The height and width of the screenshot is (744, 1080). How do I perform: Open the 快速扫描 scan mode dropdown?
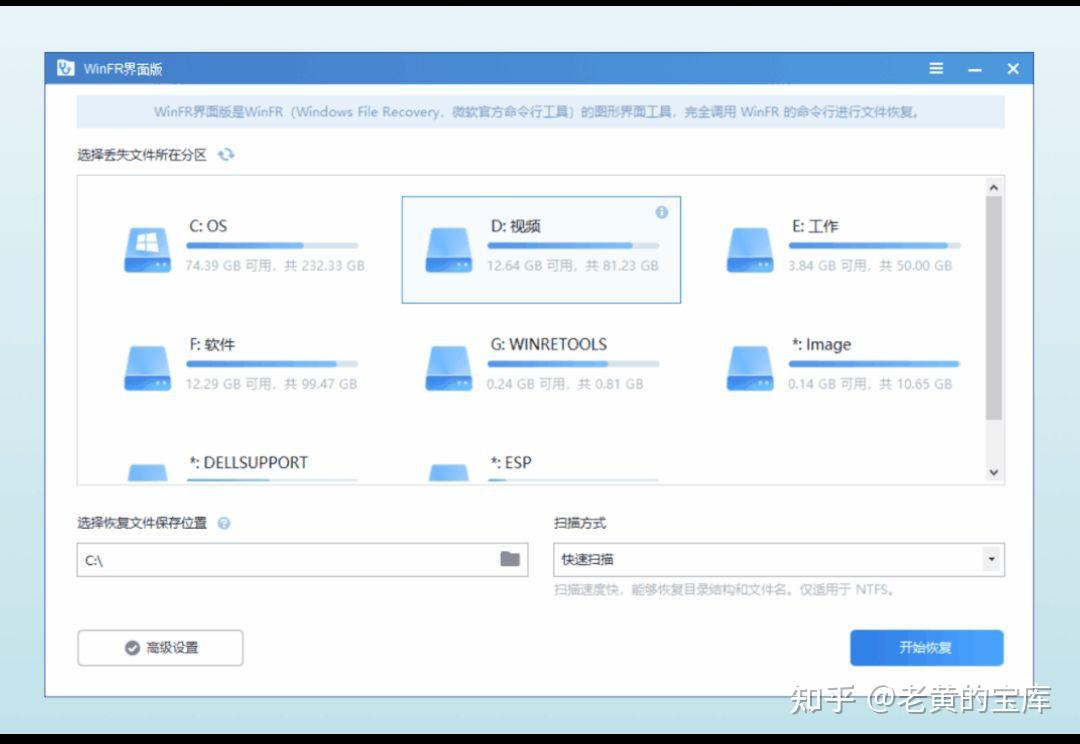[779, 559]
